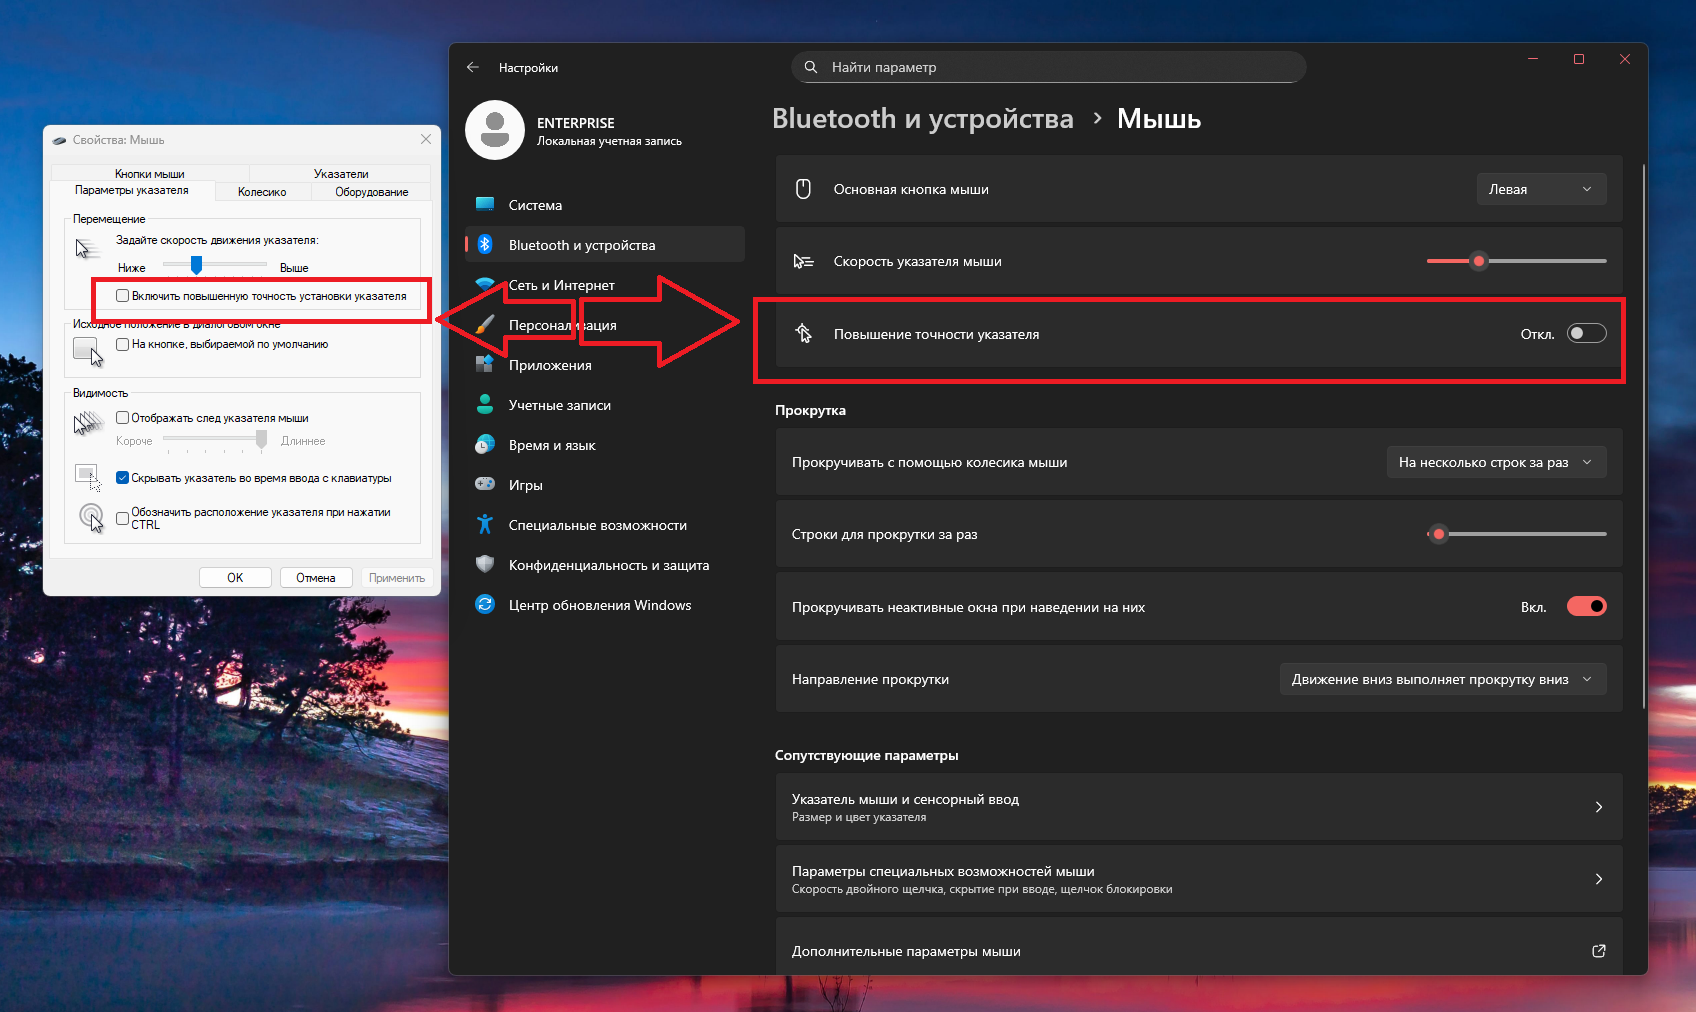Toggle Повышение точности указателя switch
The image size is (1696, 1012).
tap(1586, 334)
